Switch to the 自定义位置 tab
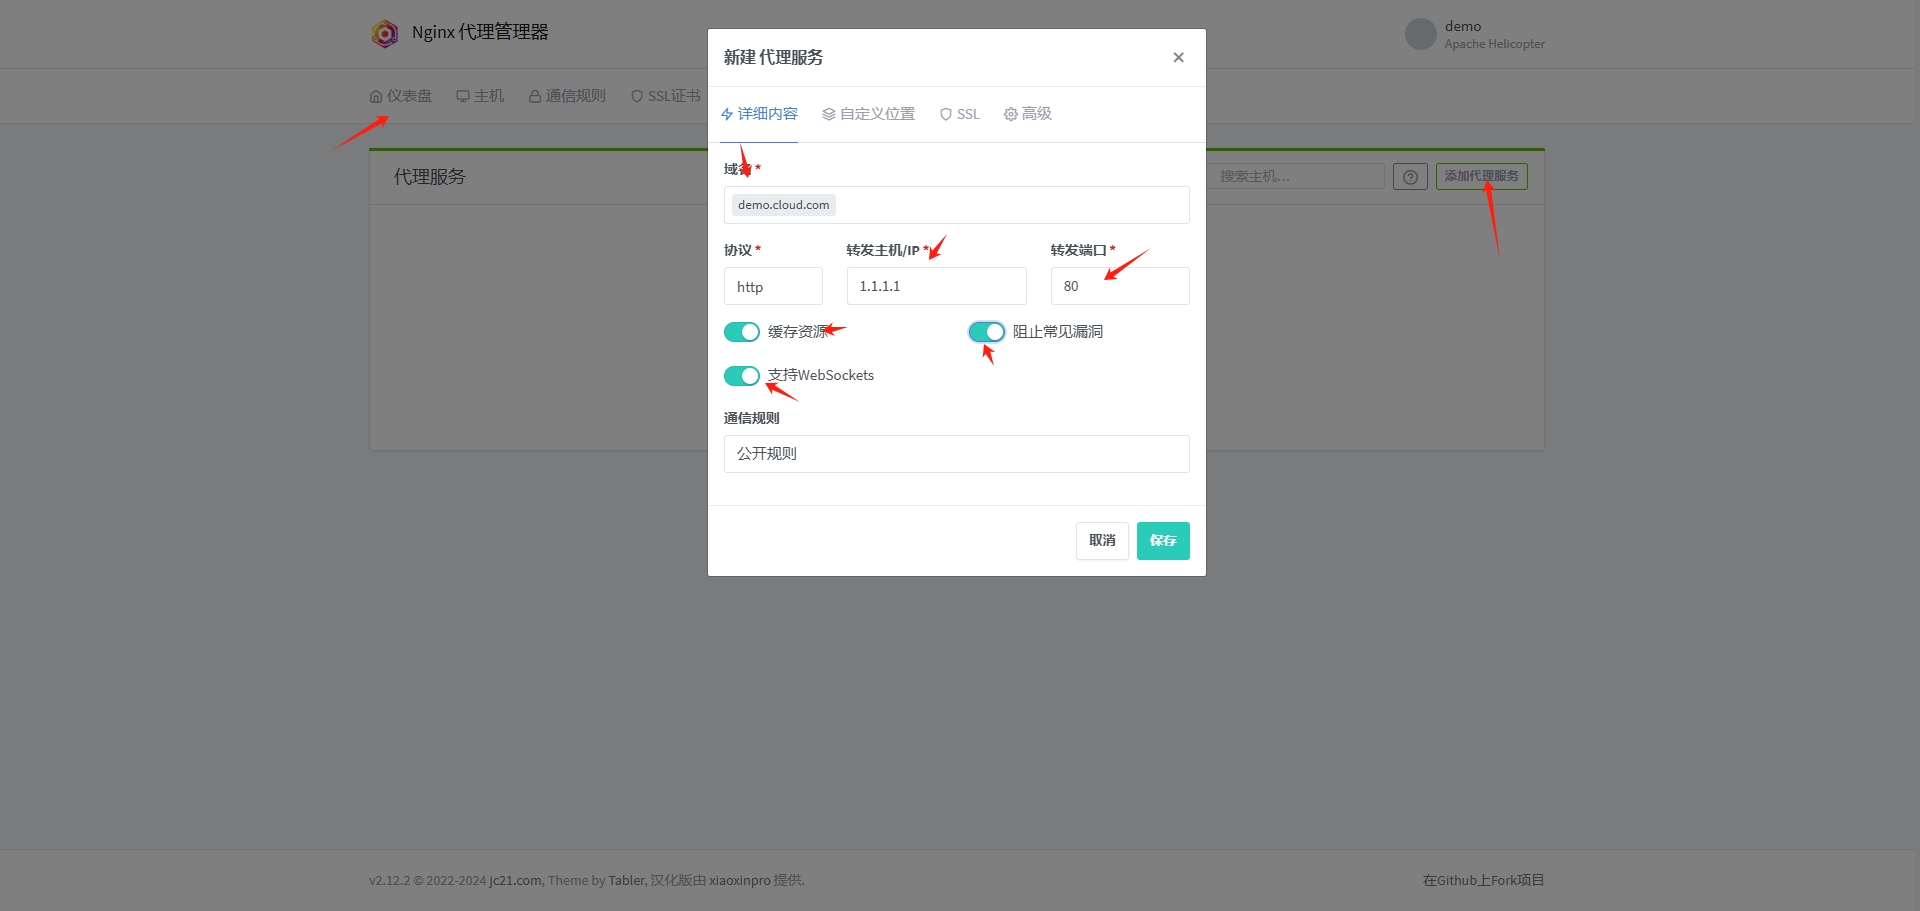Image resolution: width=1920 pixels, height=911 pixels. (x=868, y=114)
